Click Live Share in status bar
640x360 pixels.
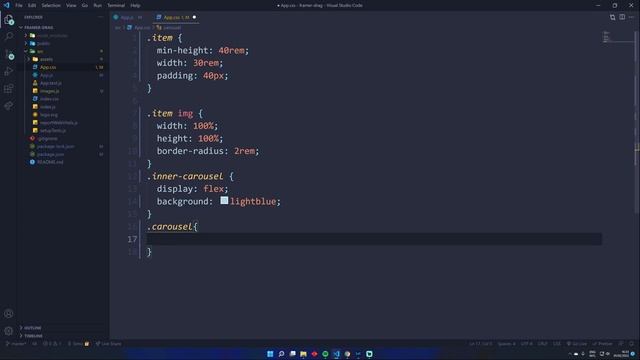click(109, 344)
